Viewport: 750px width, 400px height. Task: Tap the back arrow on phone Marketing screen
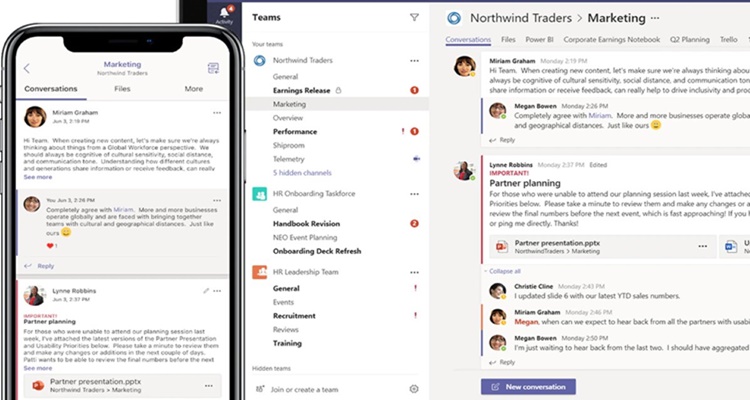[x=26, y=68]
